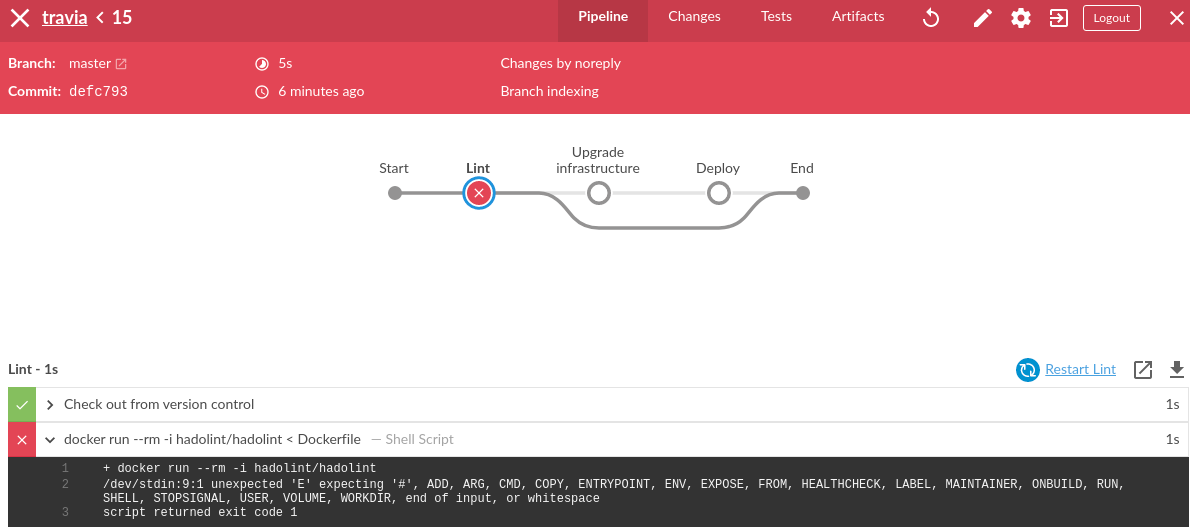
Task: Open the travia pipeline link
Action: (x=65, y=17)
